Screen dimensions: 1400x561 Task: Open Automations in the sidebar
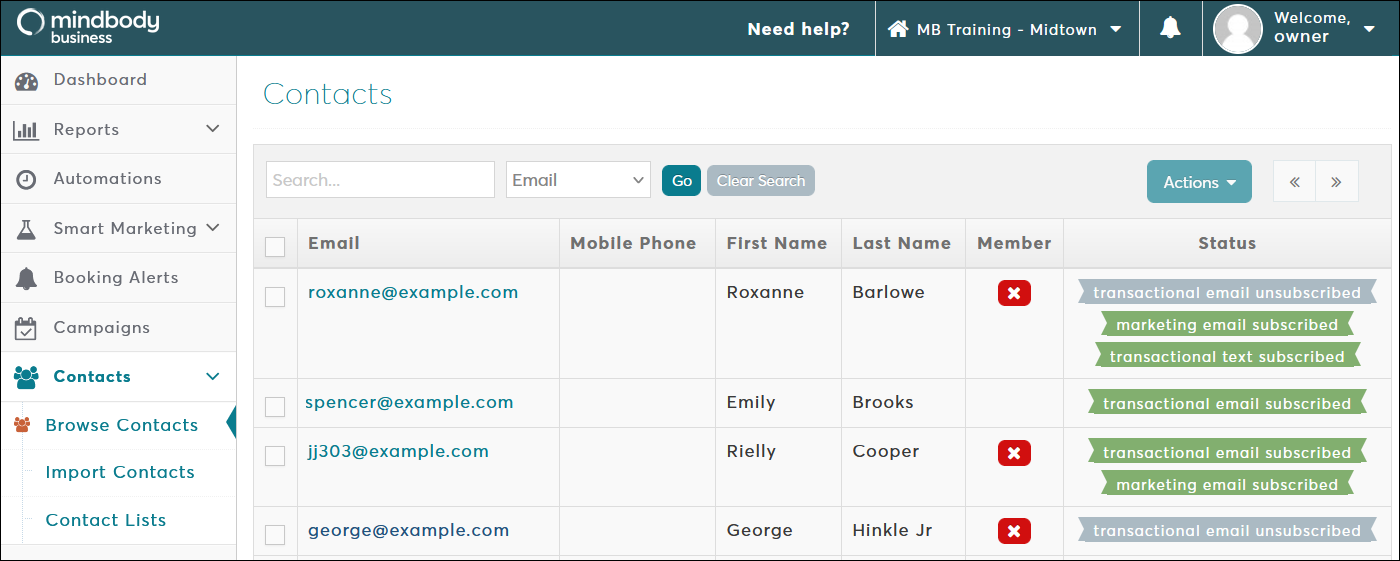pos(107,179)
